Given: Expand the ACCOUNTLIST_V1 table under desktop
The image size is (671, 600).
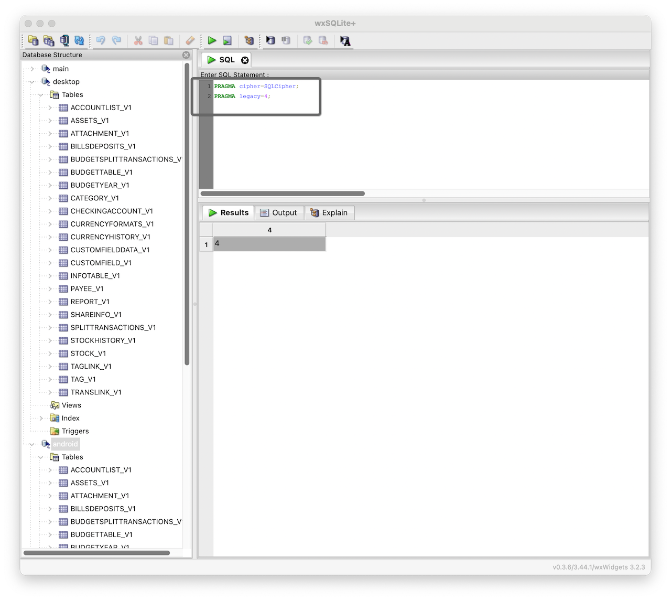Looking at the screenshot, I should pyautogui.click(x=50, y=107).
